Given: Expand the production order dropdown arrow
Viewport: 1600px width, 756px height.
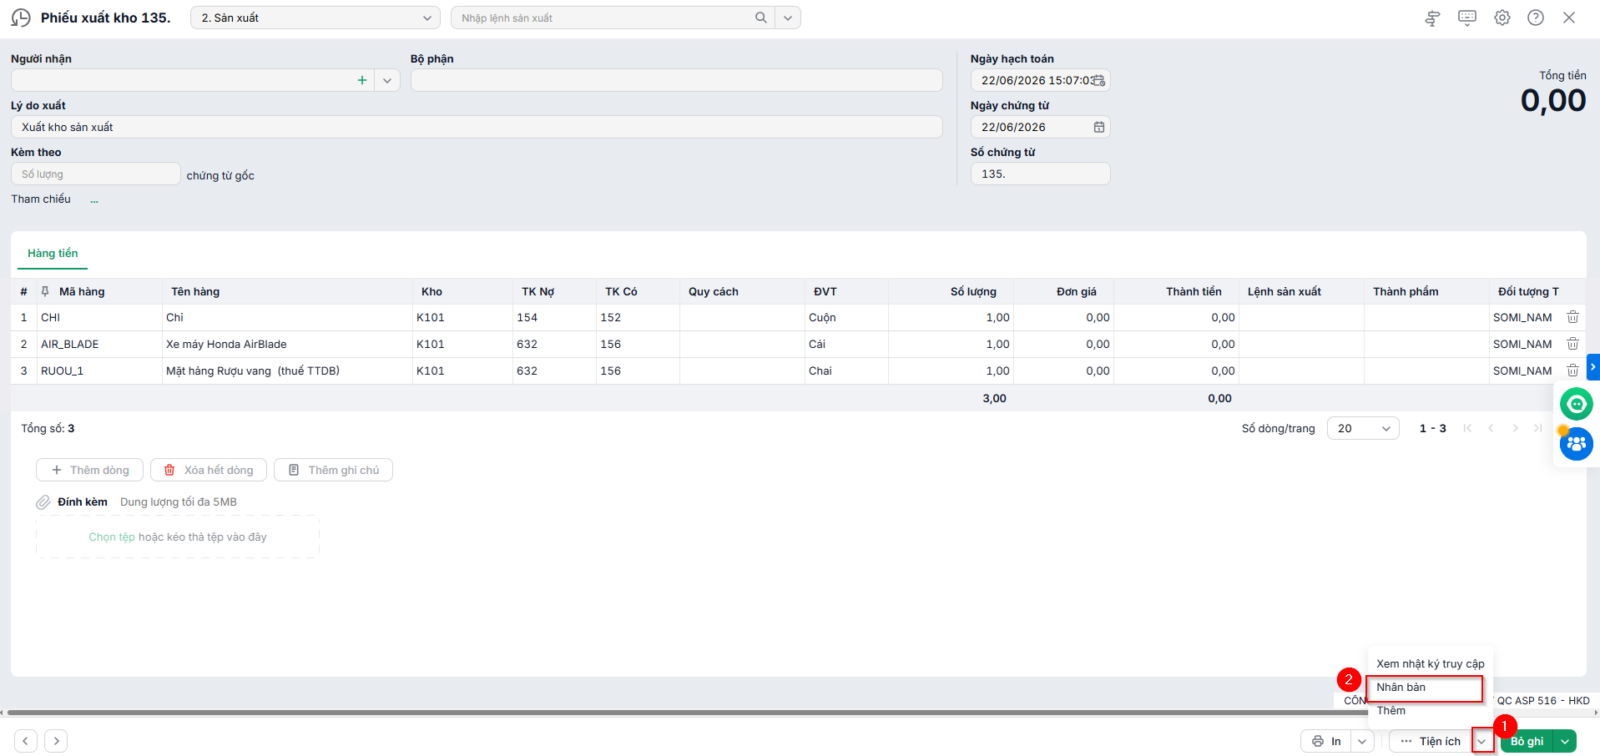Looking at the screenshot, I should coord(788,18).
